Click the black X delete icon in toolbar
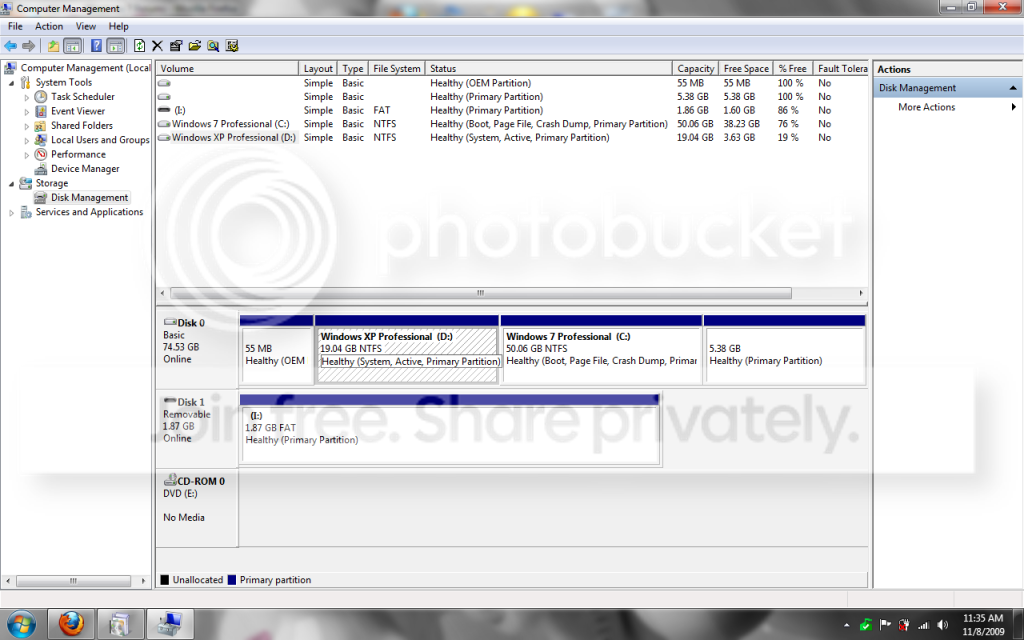Viewport: 1024px width, 640px height. (157, 46)
